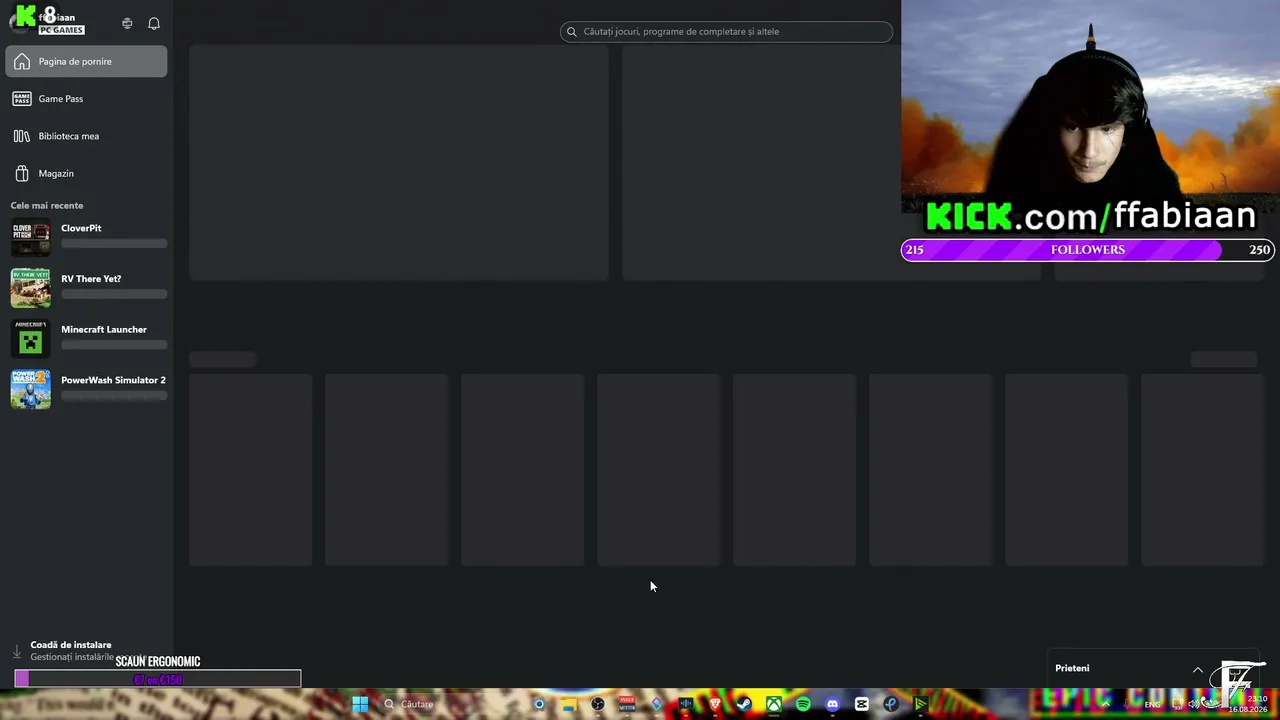Select the PowerWash Simulator 2 title text
This screenshot has width=1280, height=720.
(114, 380)
